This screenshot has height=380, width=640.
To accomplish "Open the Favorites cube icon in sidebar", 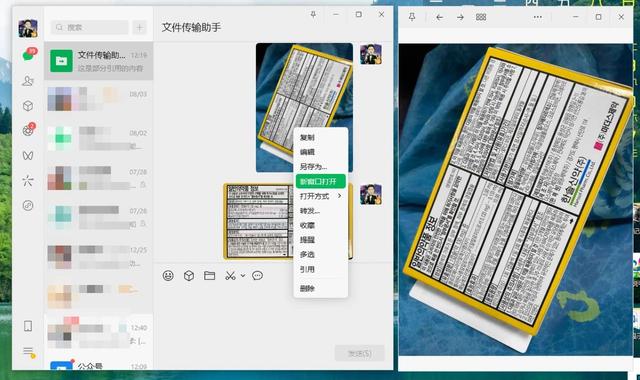I will [x=28, y=106].
